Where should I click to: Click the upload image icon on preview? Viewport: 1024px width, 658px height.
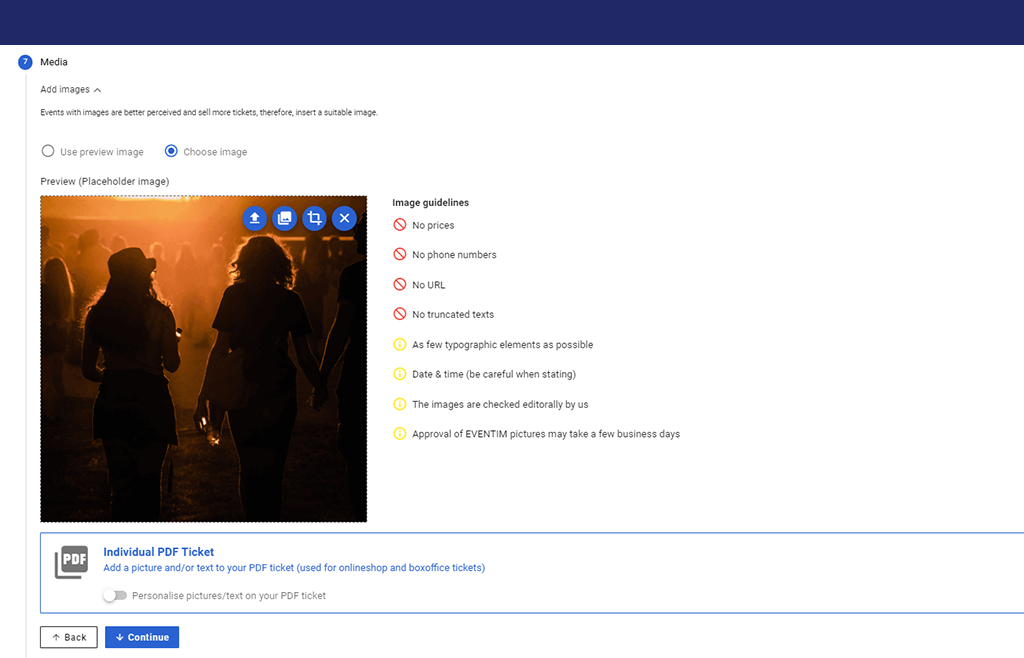255,218
